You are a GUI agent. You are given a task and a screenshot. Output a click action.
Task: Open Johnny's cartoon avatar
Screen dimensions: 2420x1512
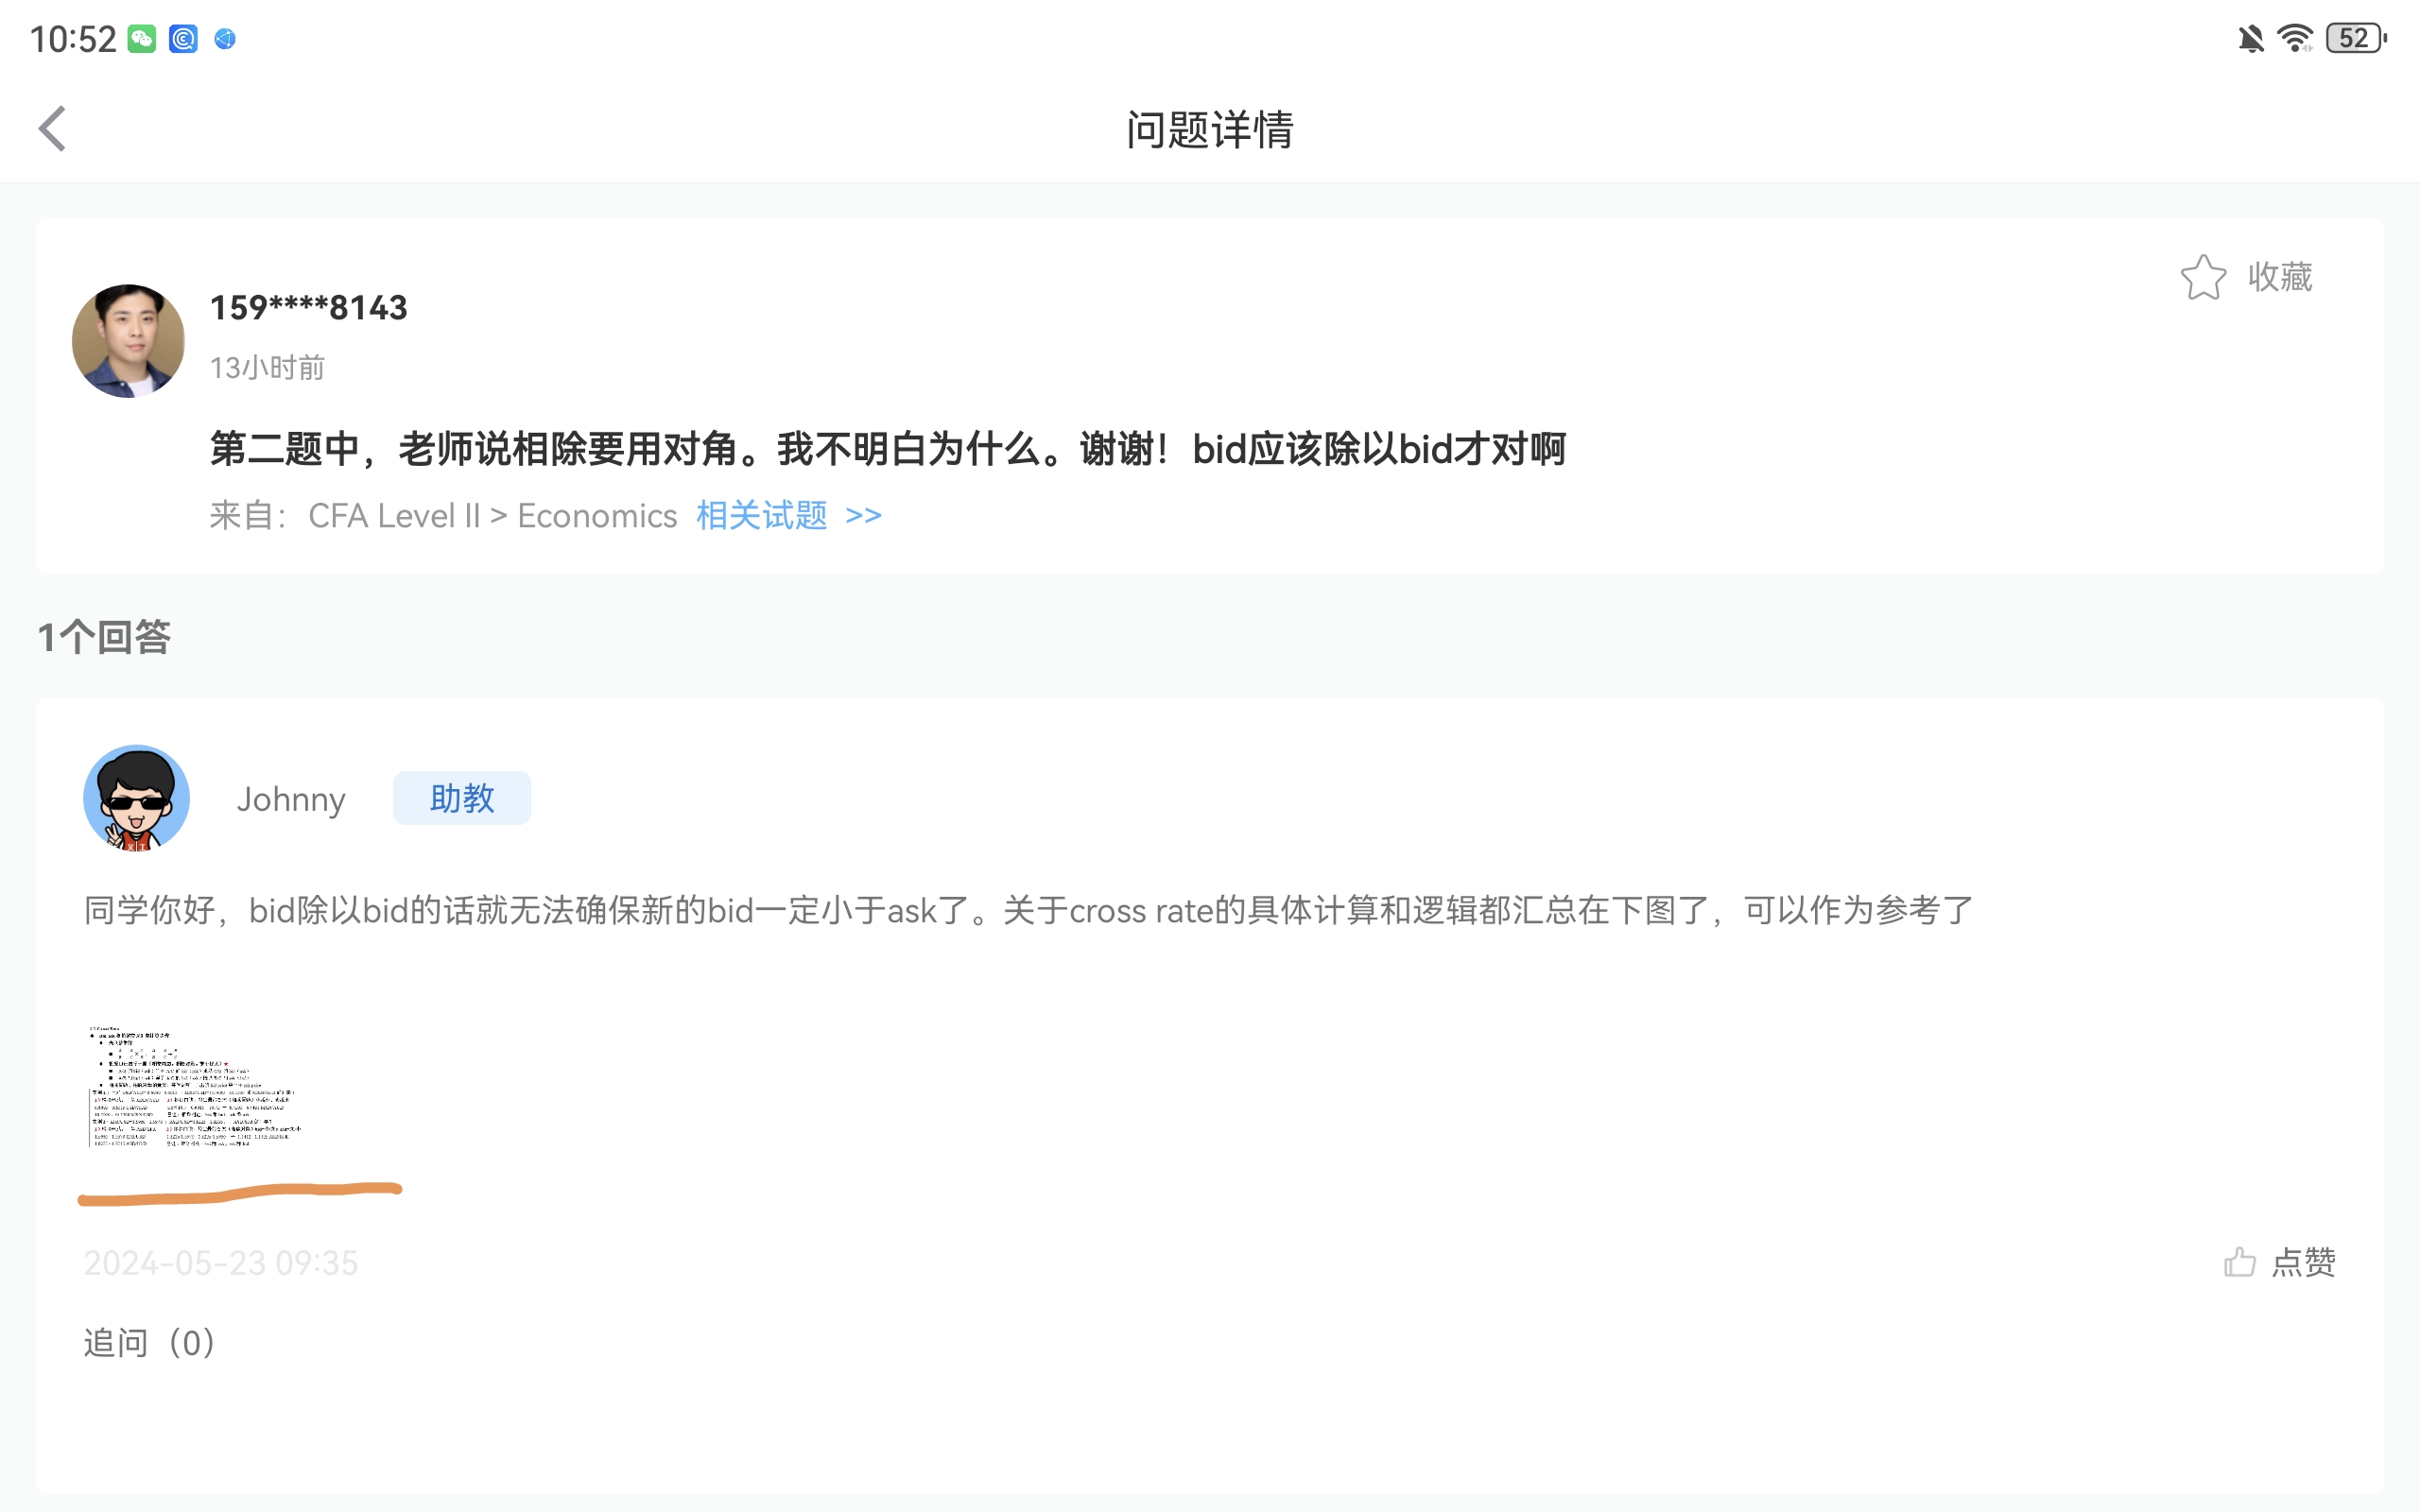point(136,798)
